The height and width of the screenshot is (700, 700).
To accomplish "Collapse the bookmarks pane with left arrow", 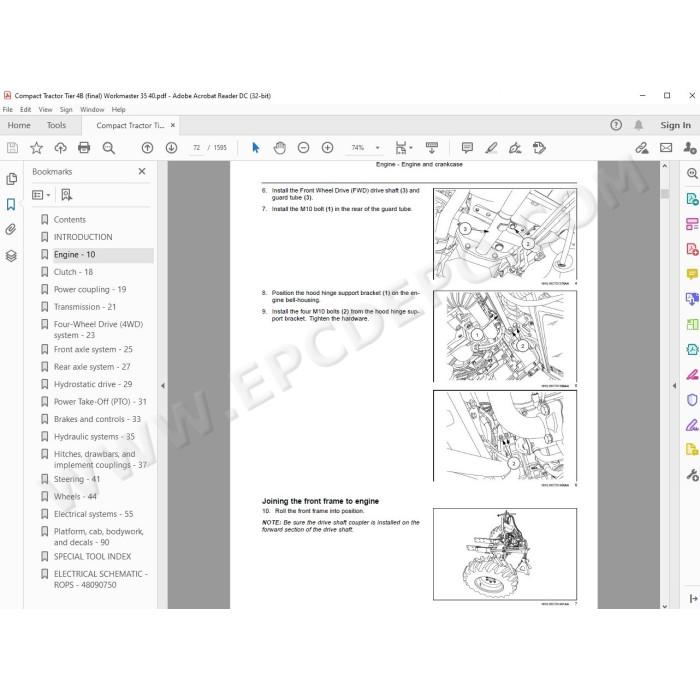I will pyautogui.click(x=163, y=385).
